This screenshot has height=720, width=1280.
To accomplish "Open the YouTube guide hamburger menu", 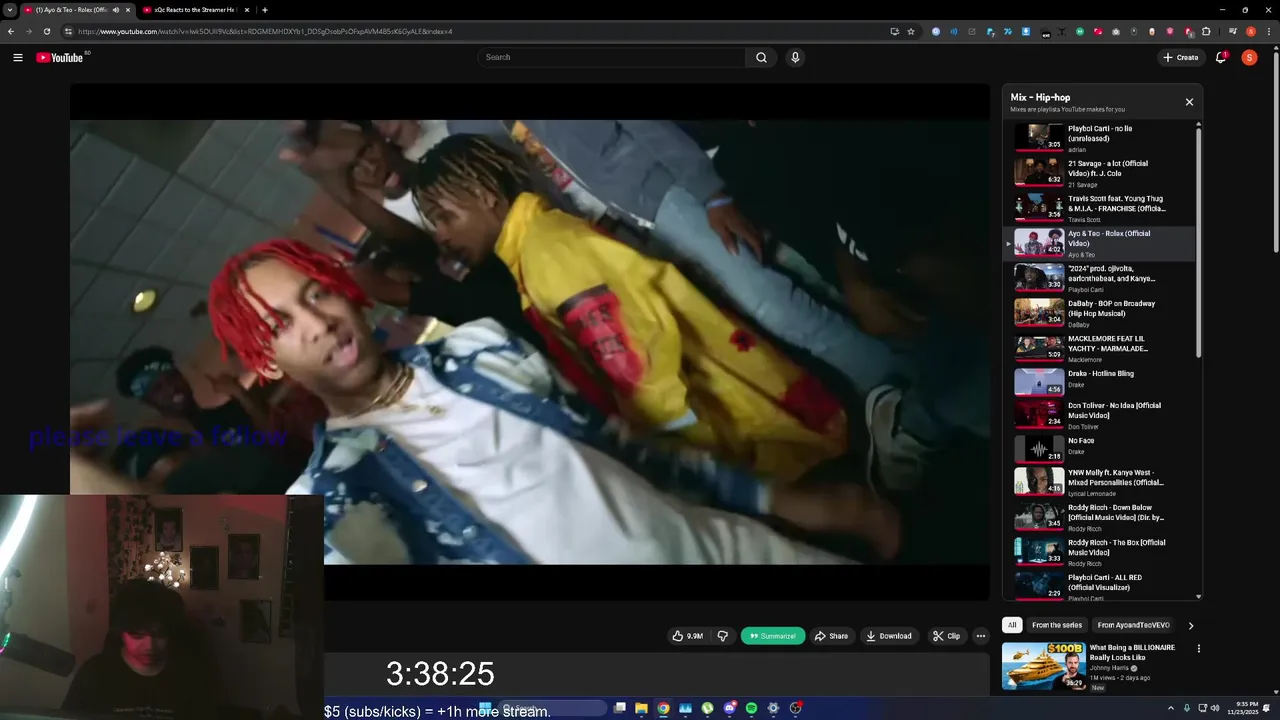I will [18, 57].
